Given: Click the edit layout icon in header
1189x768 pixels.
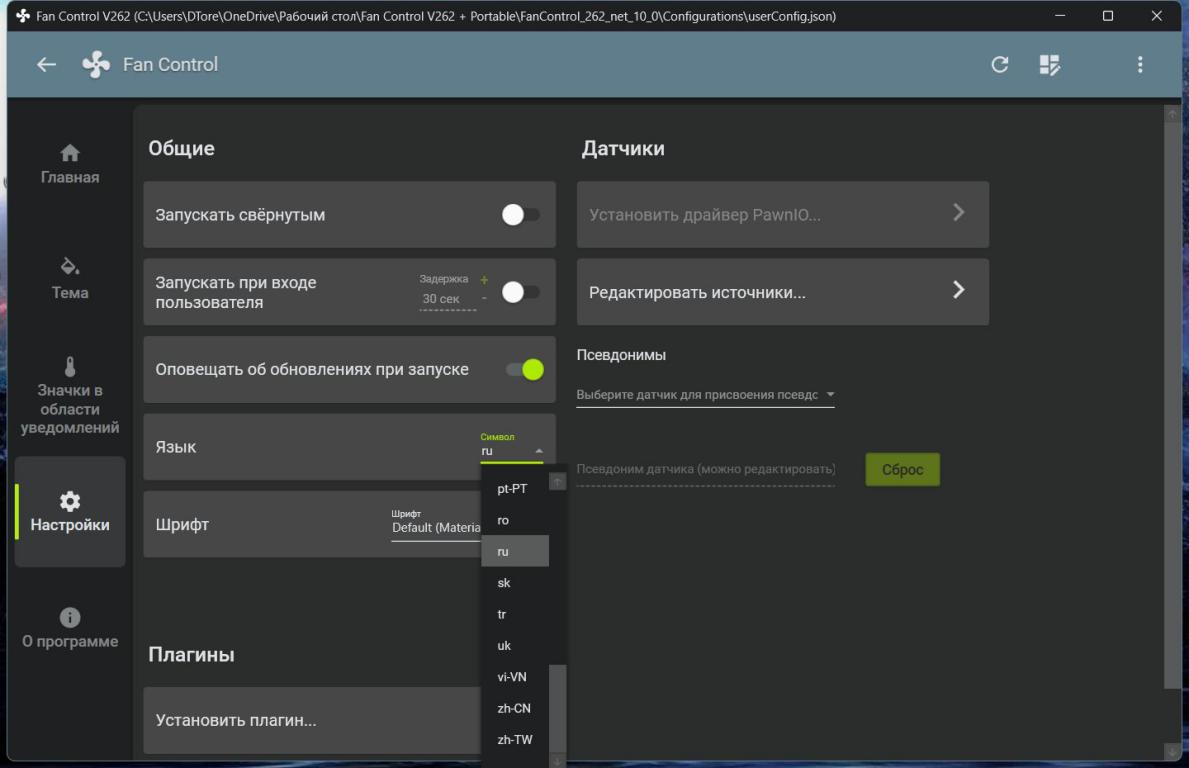Looking at the screenshot, I should pyautogui.click(x=1049, y=65).
